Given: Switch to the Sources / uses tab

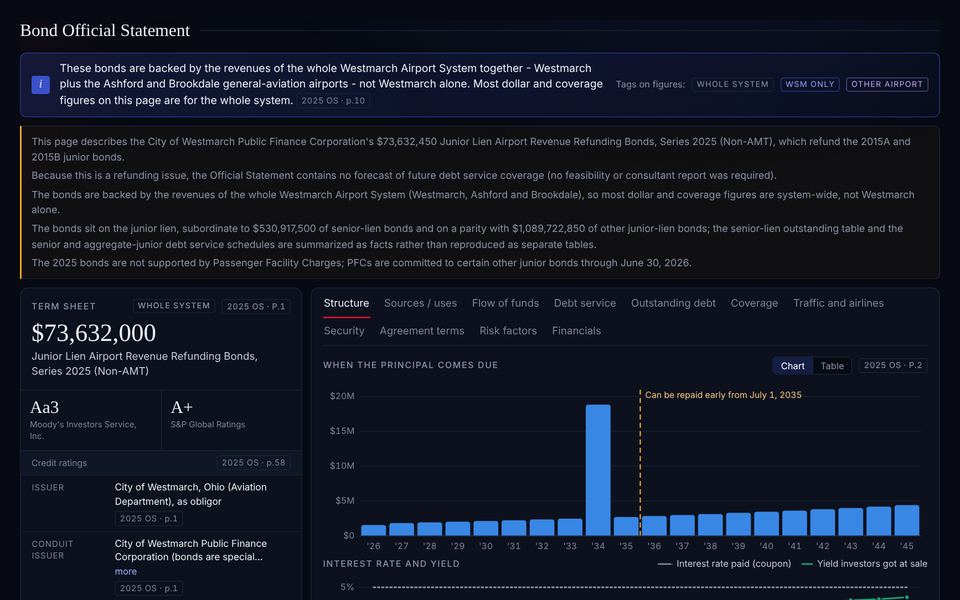Looking at the screenshot, I should (420, 303).
